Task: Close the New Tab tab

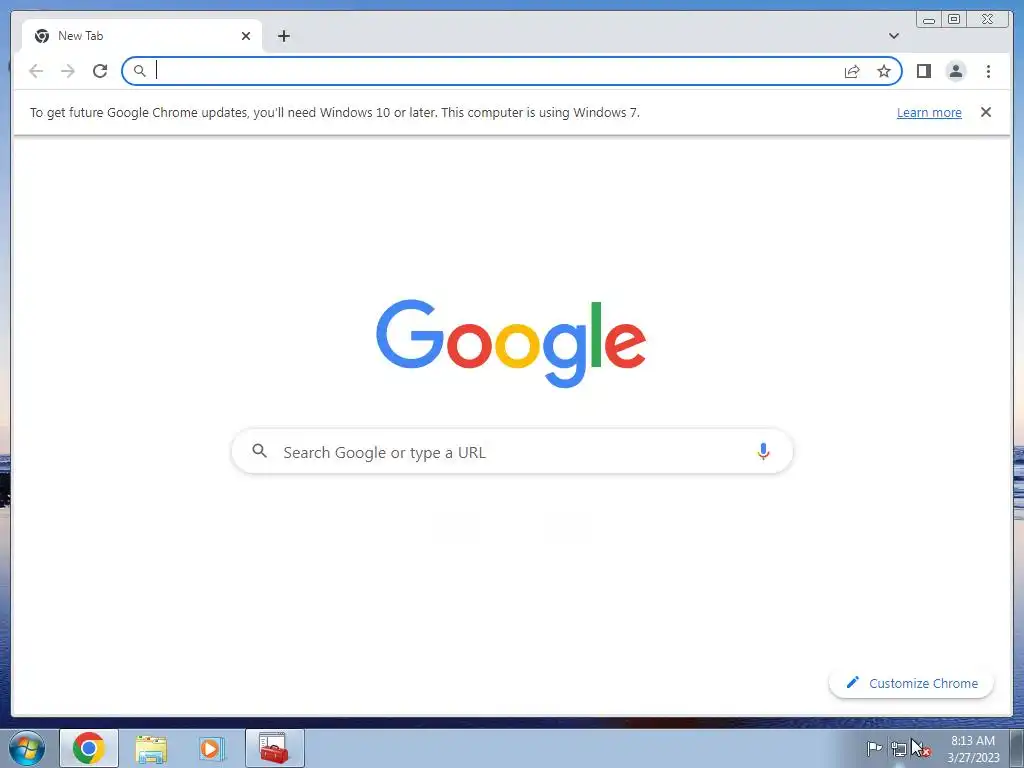Action: click(x=246, y=36)
